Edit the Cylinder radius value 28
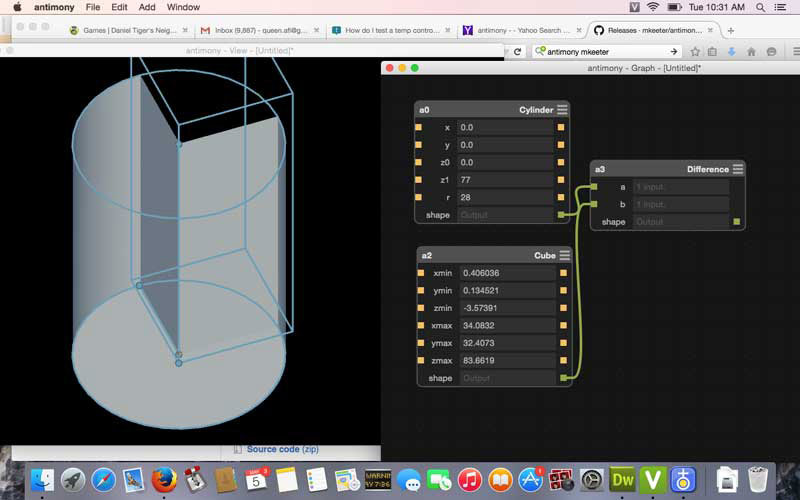Screen dimensions: 800x500 (x=505, y=197)
